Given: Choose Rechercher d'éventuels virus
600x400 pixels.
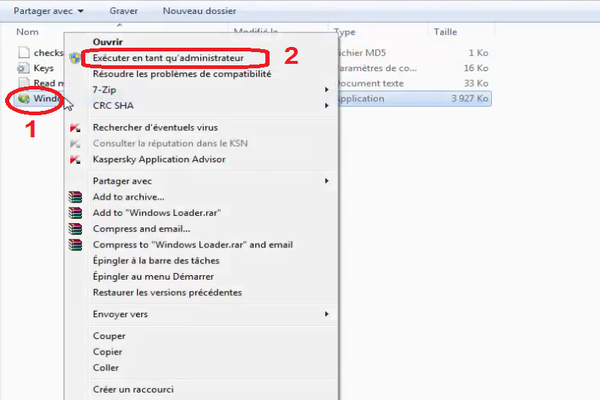Looking at the screenshot, I should tap(155, 127).
